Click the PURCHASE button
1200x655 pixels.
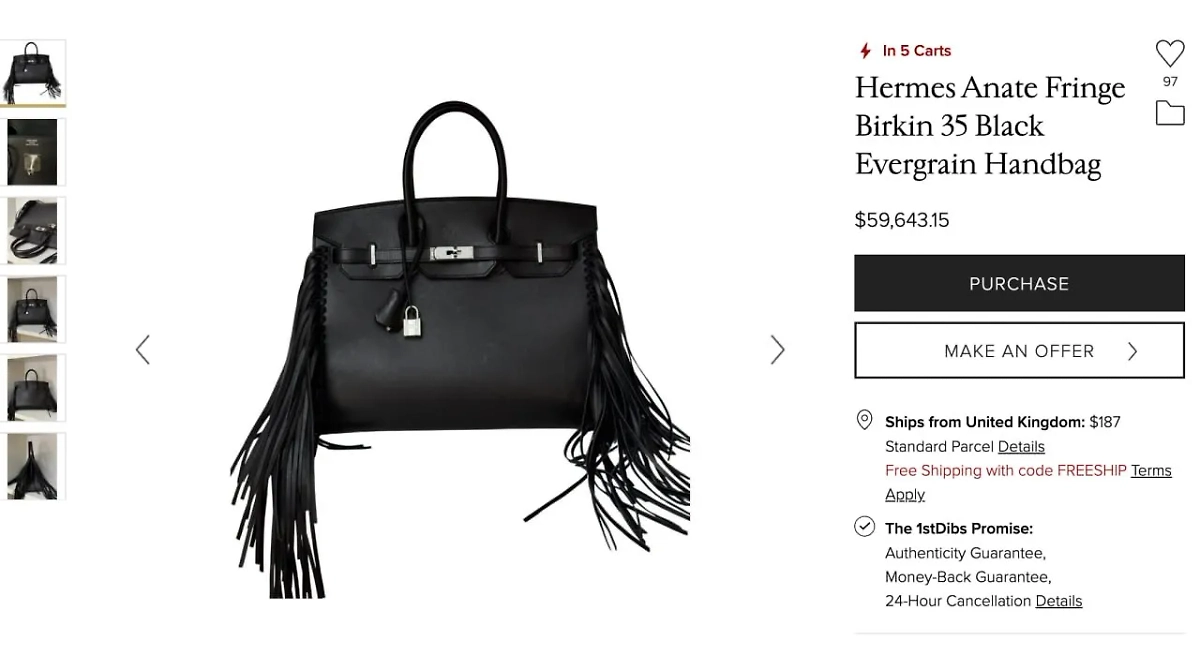[1019, 283]
